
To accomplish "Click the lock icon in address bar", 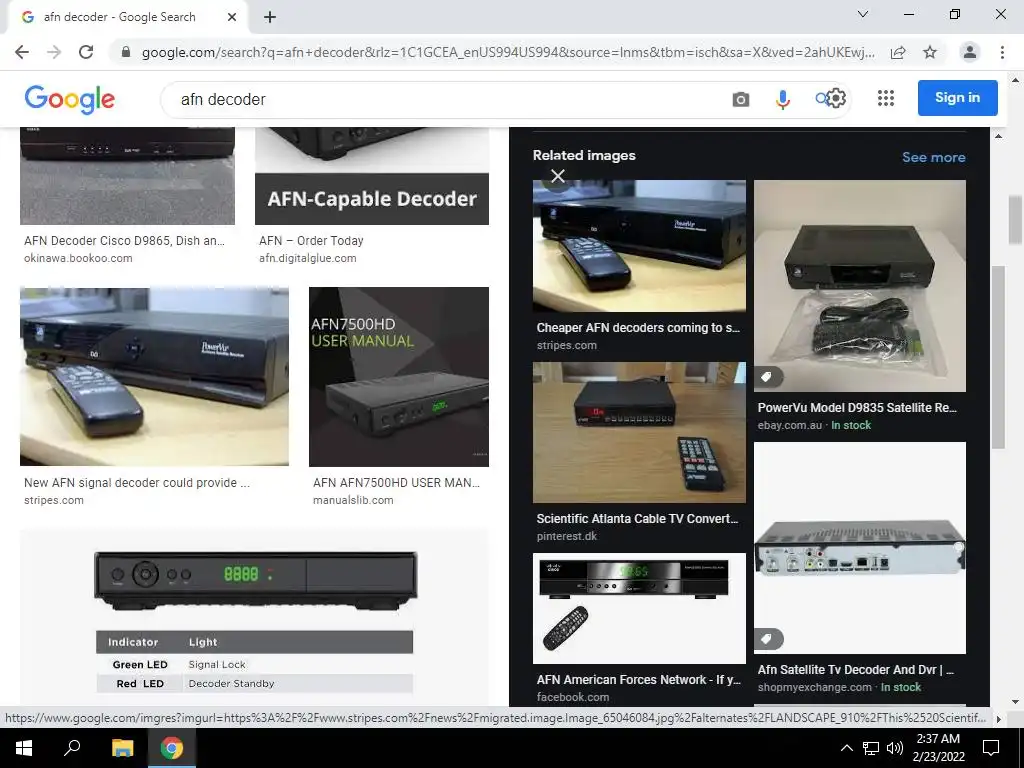I will (126, 52).
